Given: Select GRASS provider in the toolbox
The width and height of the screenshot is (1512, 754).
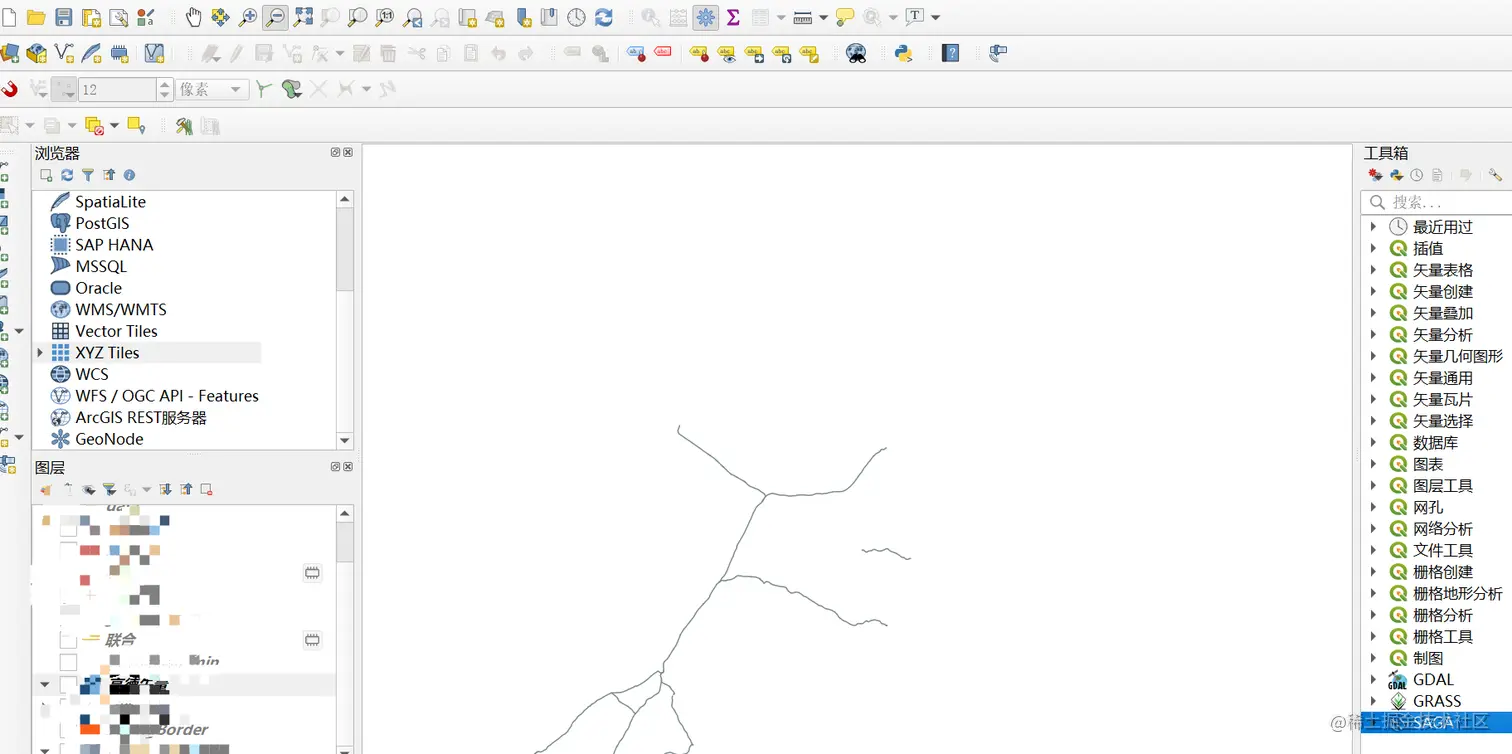Looking at the screenshot, I should [1437, 701].
